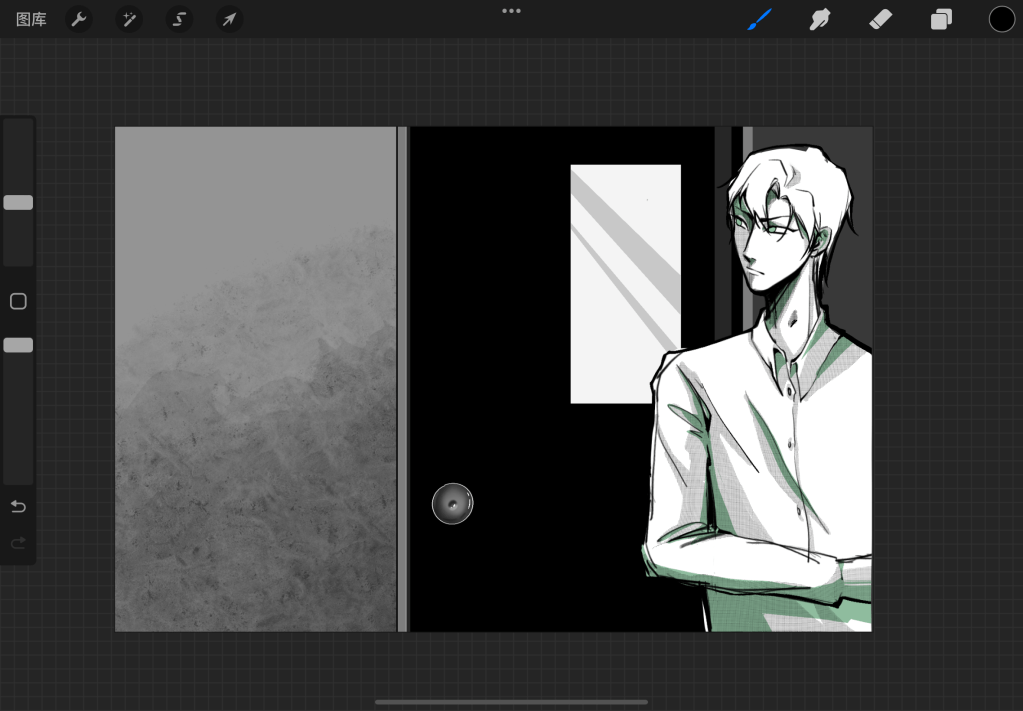Select the Eraser tool
Screen dimensions: 1023x711
click(x=880, y=19)
